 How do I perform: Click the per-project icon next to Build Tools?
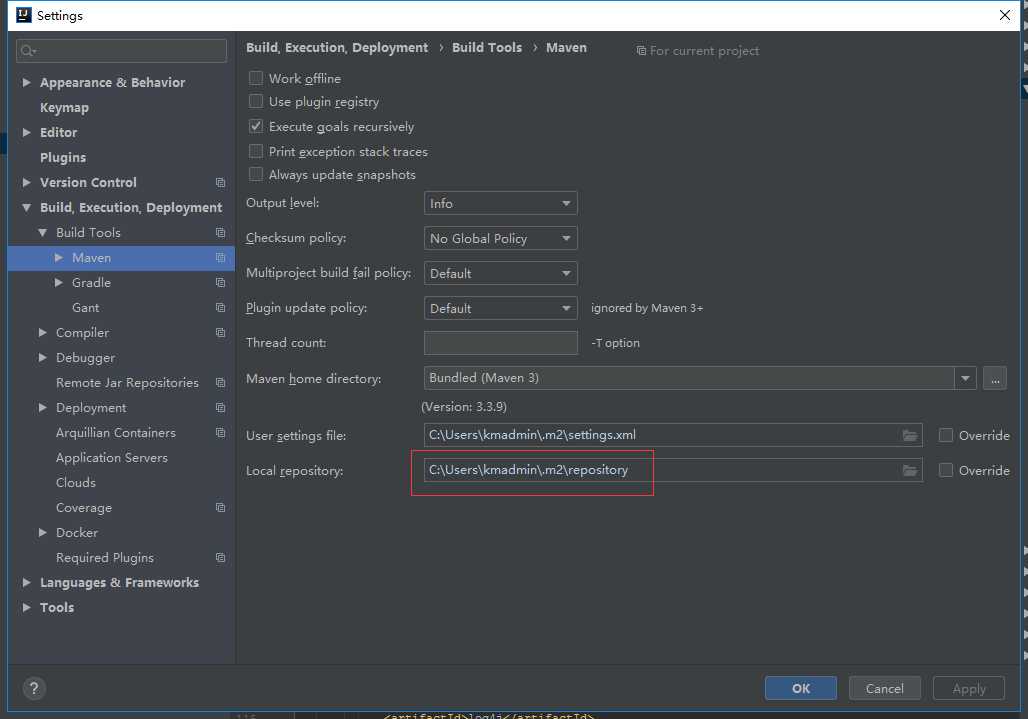[220, 233]
